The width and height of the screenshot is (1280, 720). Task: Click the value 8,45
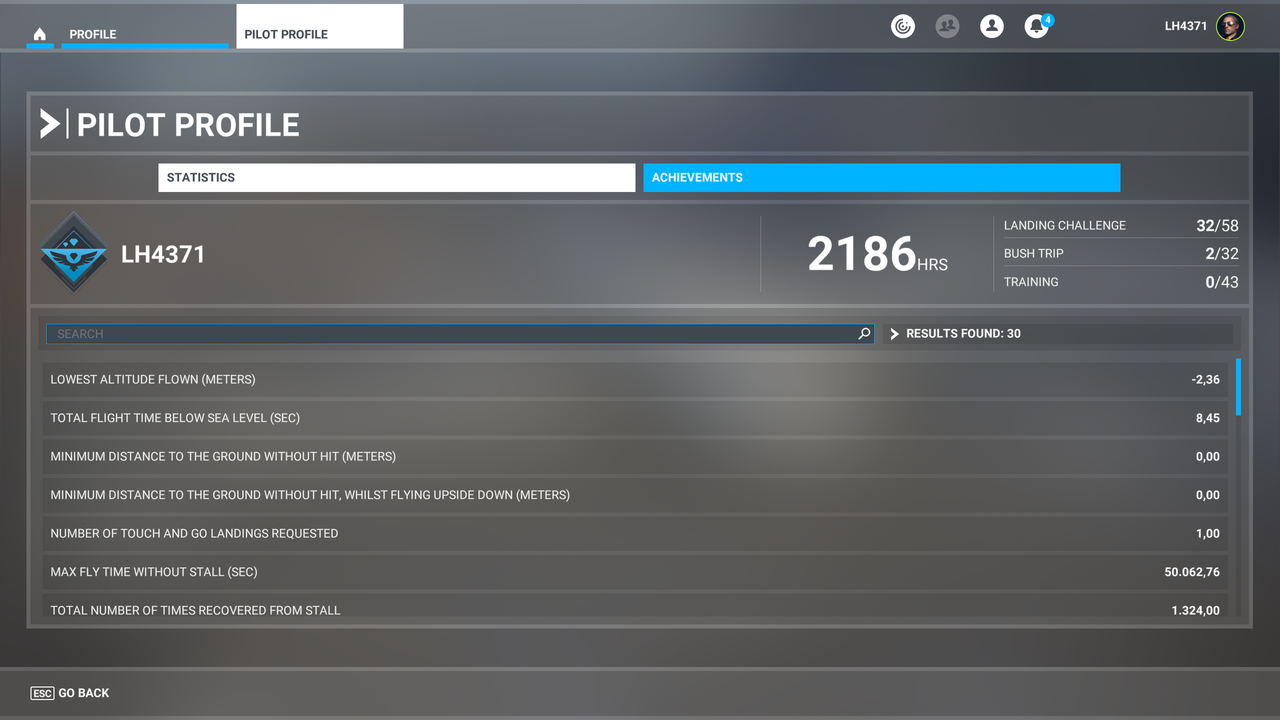click(x=1208, y=418)
